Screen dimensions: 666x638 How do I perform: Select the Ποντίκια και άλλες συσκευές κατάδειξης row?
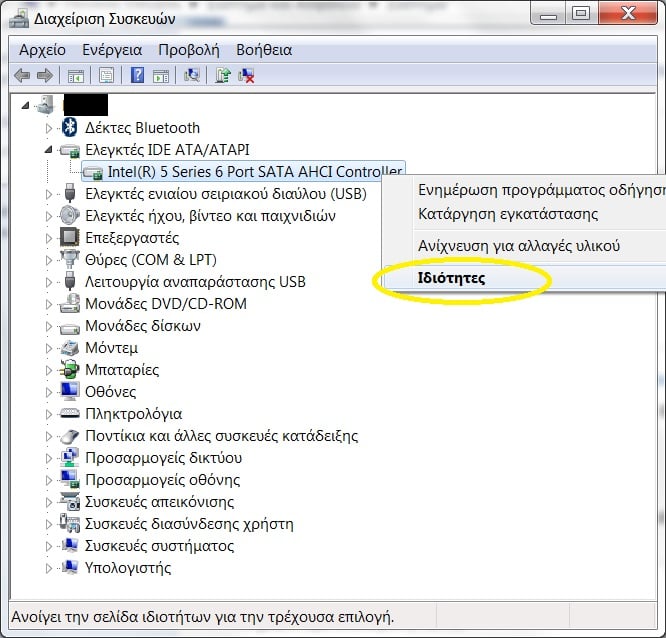[x=221, y=436]
